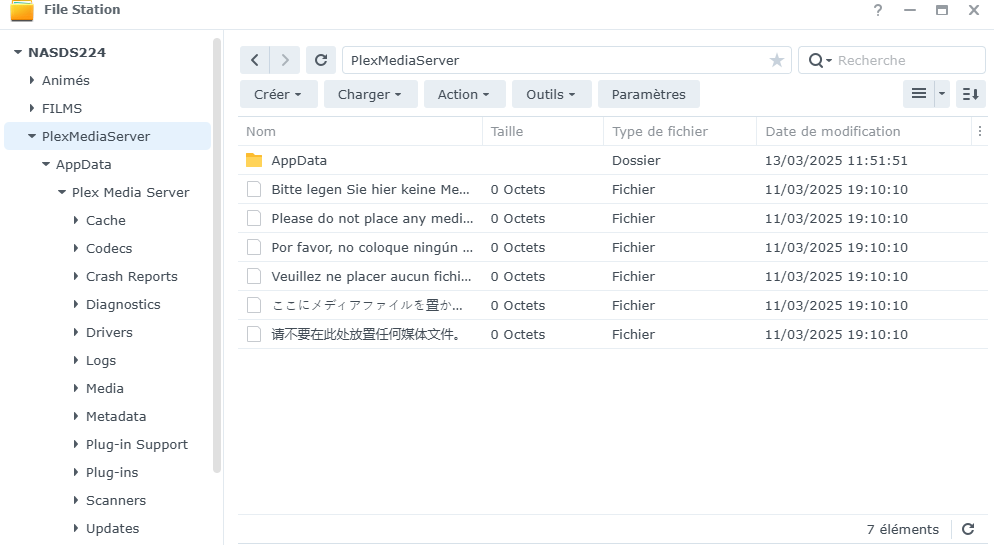994x545 pixels.
Task: Expand the FILMS shared folder
Action: pos(32,108)
